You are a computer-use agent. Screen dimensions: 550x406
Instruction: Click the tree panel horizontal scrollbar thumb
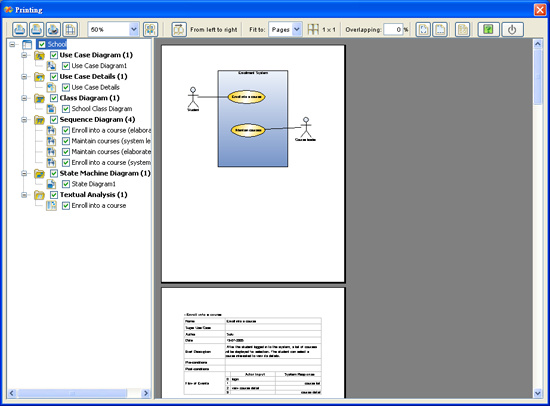click(x=72, y=393)
